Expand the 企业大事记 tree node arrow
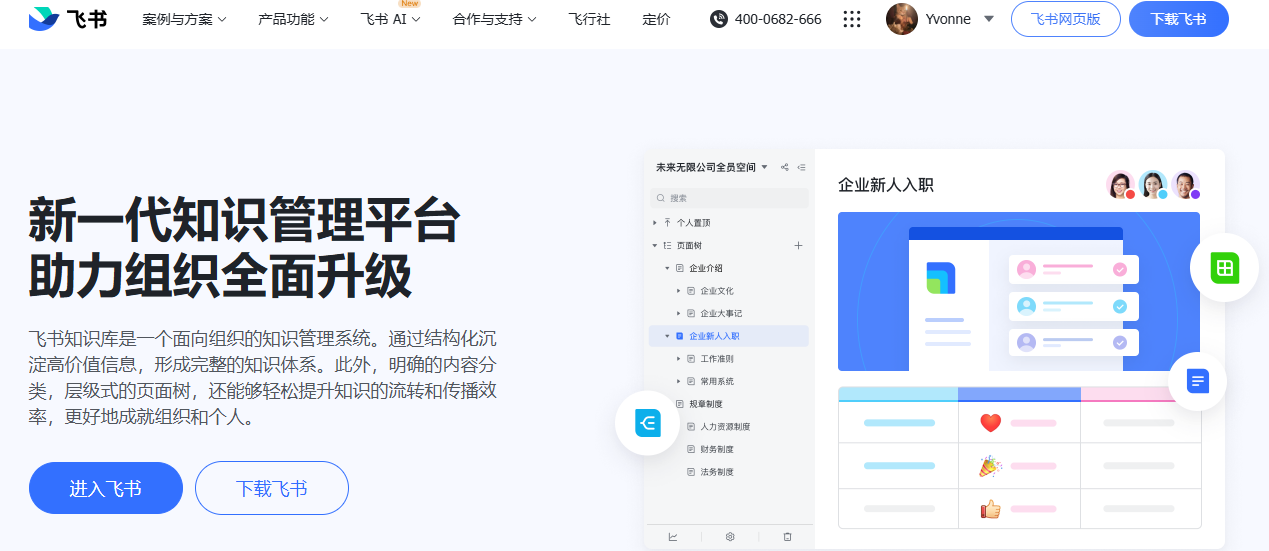The width and height of the screenshot is (1269, 551). point(679,313)
